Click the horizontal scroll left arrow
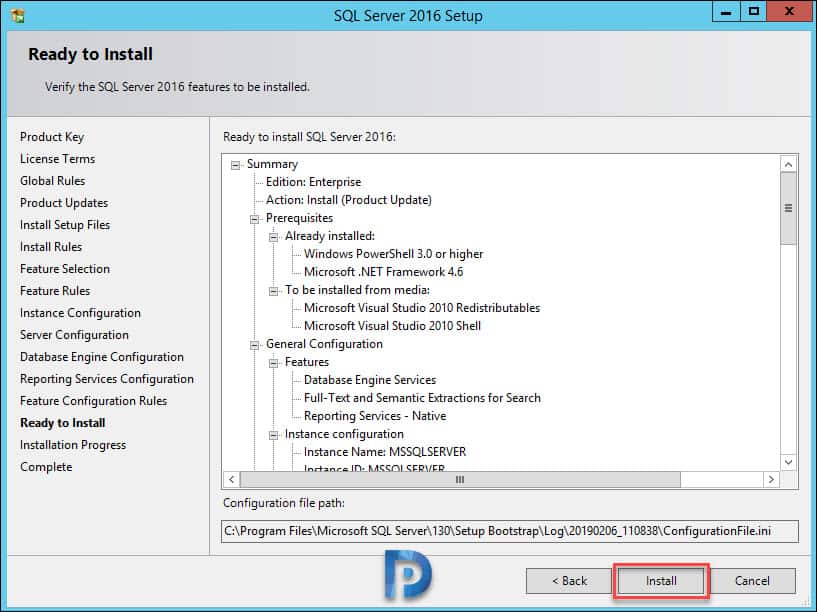Viewport: 817px width, 612px height. click(231, 479)
